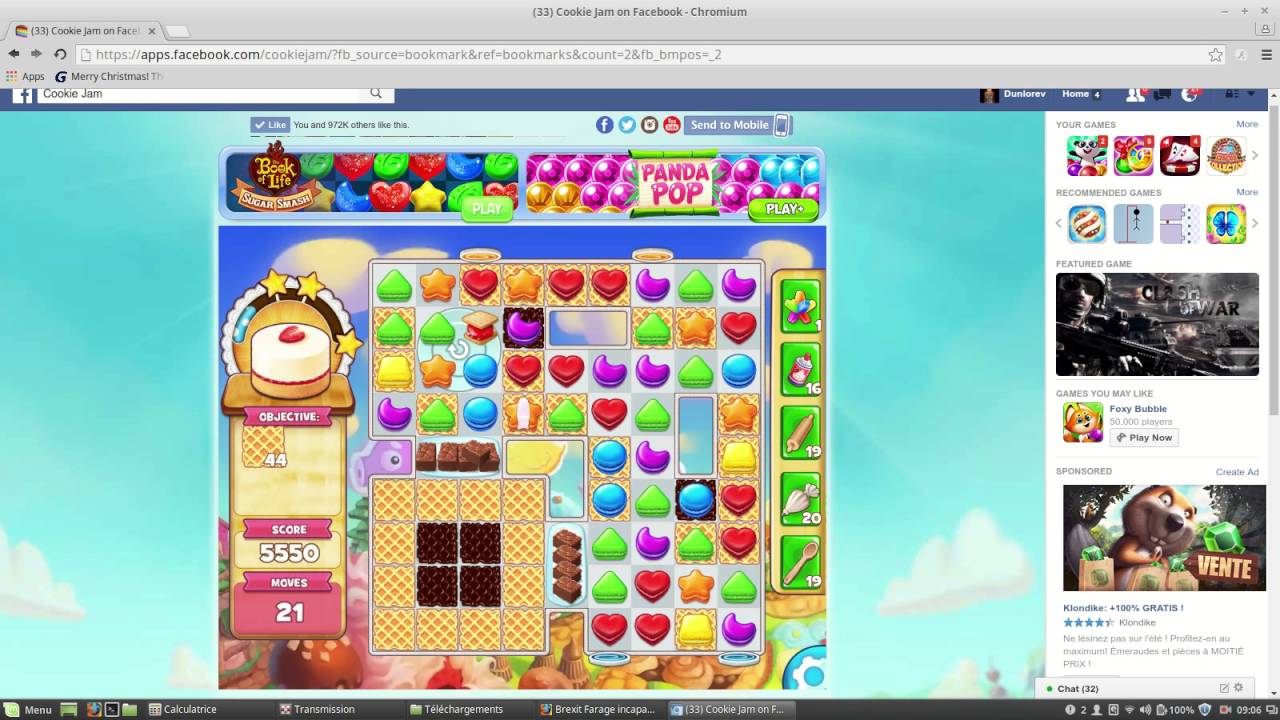The width and height of the screenshot is (1280, 720).
Task: Select the rolling pin booster
Action: [x=800, y=434]
